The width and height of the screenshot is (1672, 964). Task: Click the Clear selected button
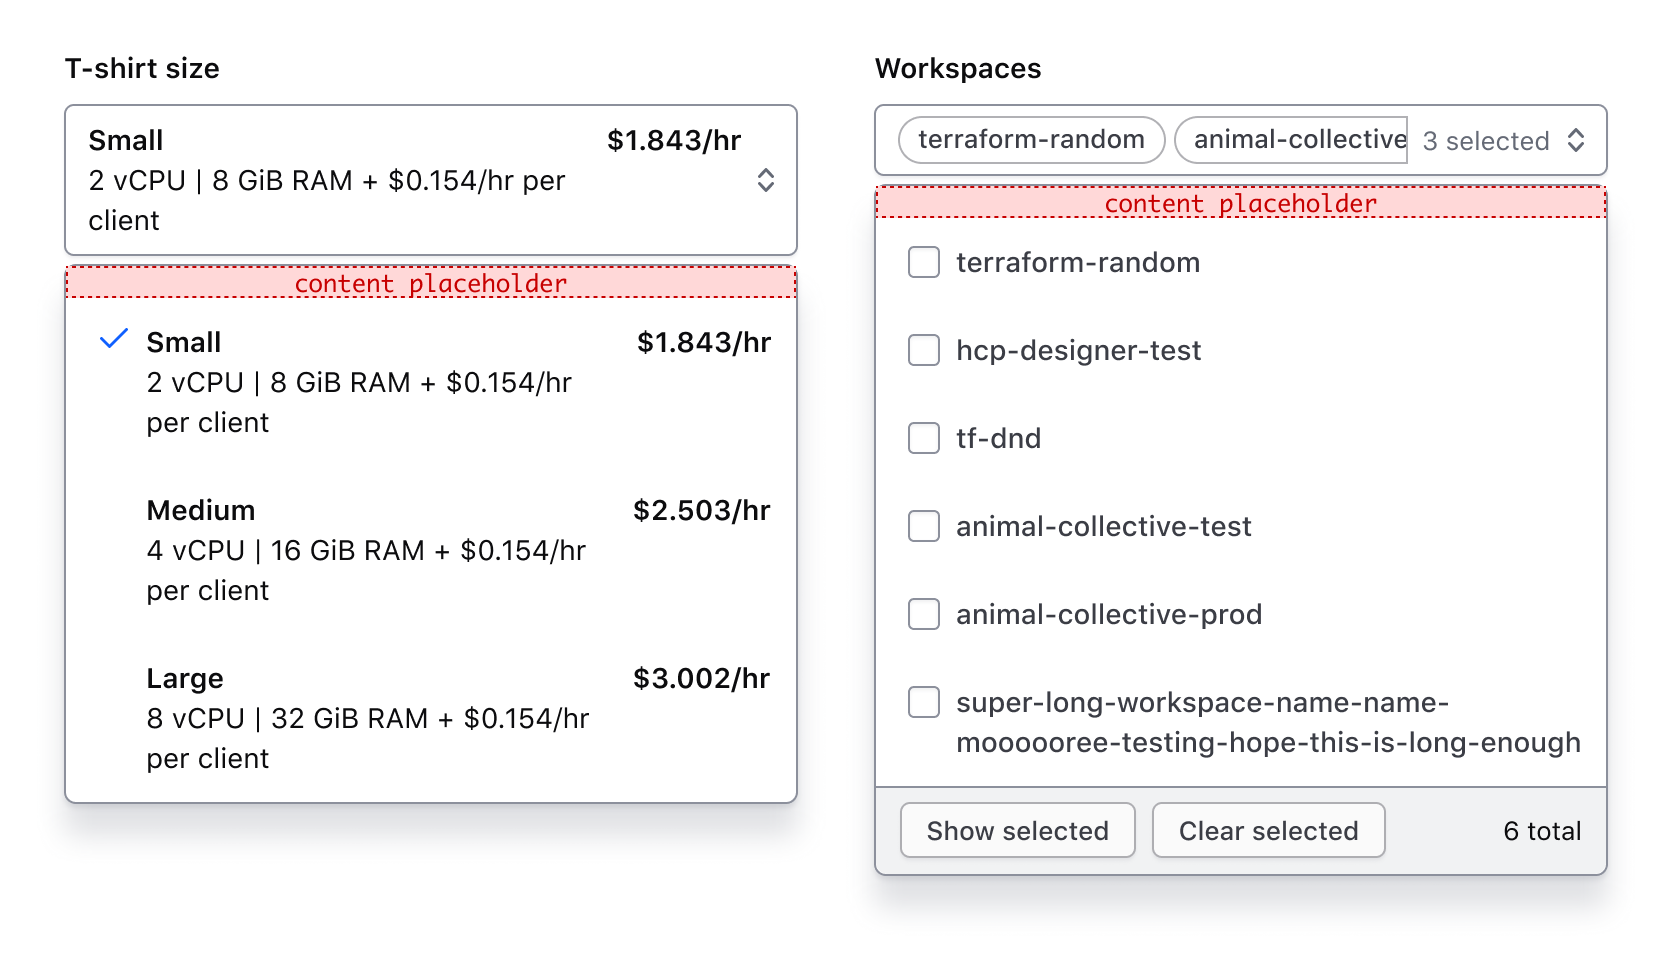[x=1268, y=830]
